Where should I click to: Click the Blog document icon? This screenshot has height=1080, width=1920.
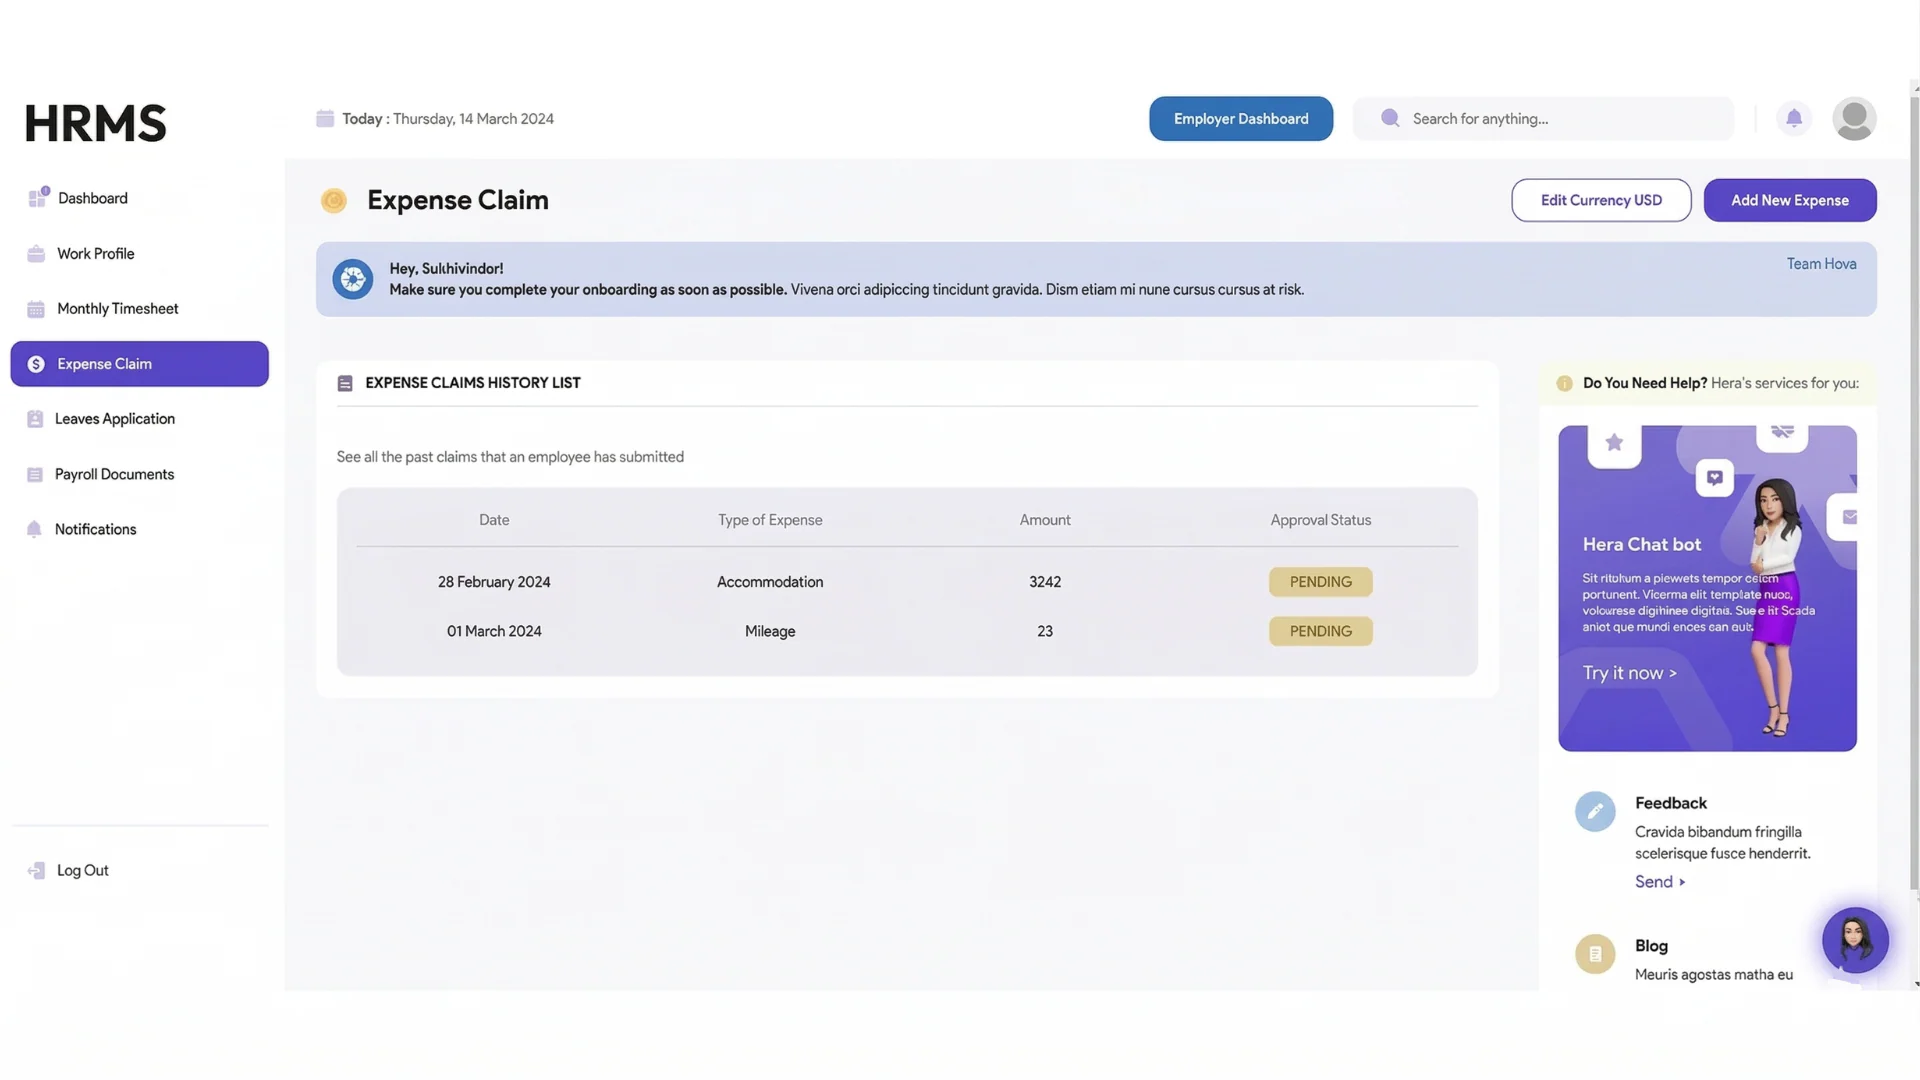[1595, 954]
